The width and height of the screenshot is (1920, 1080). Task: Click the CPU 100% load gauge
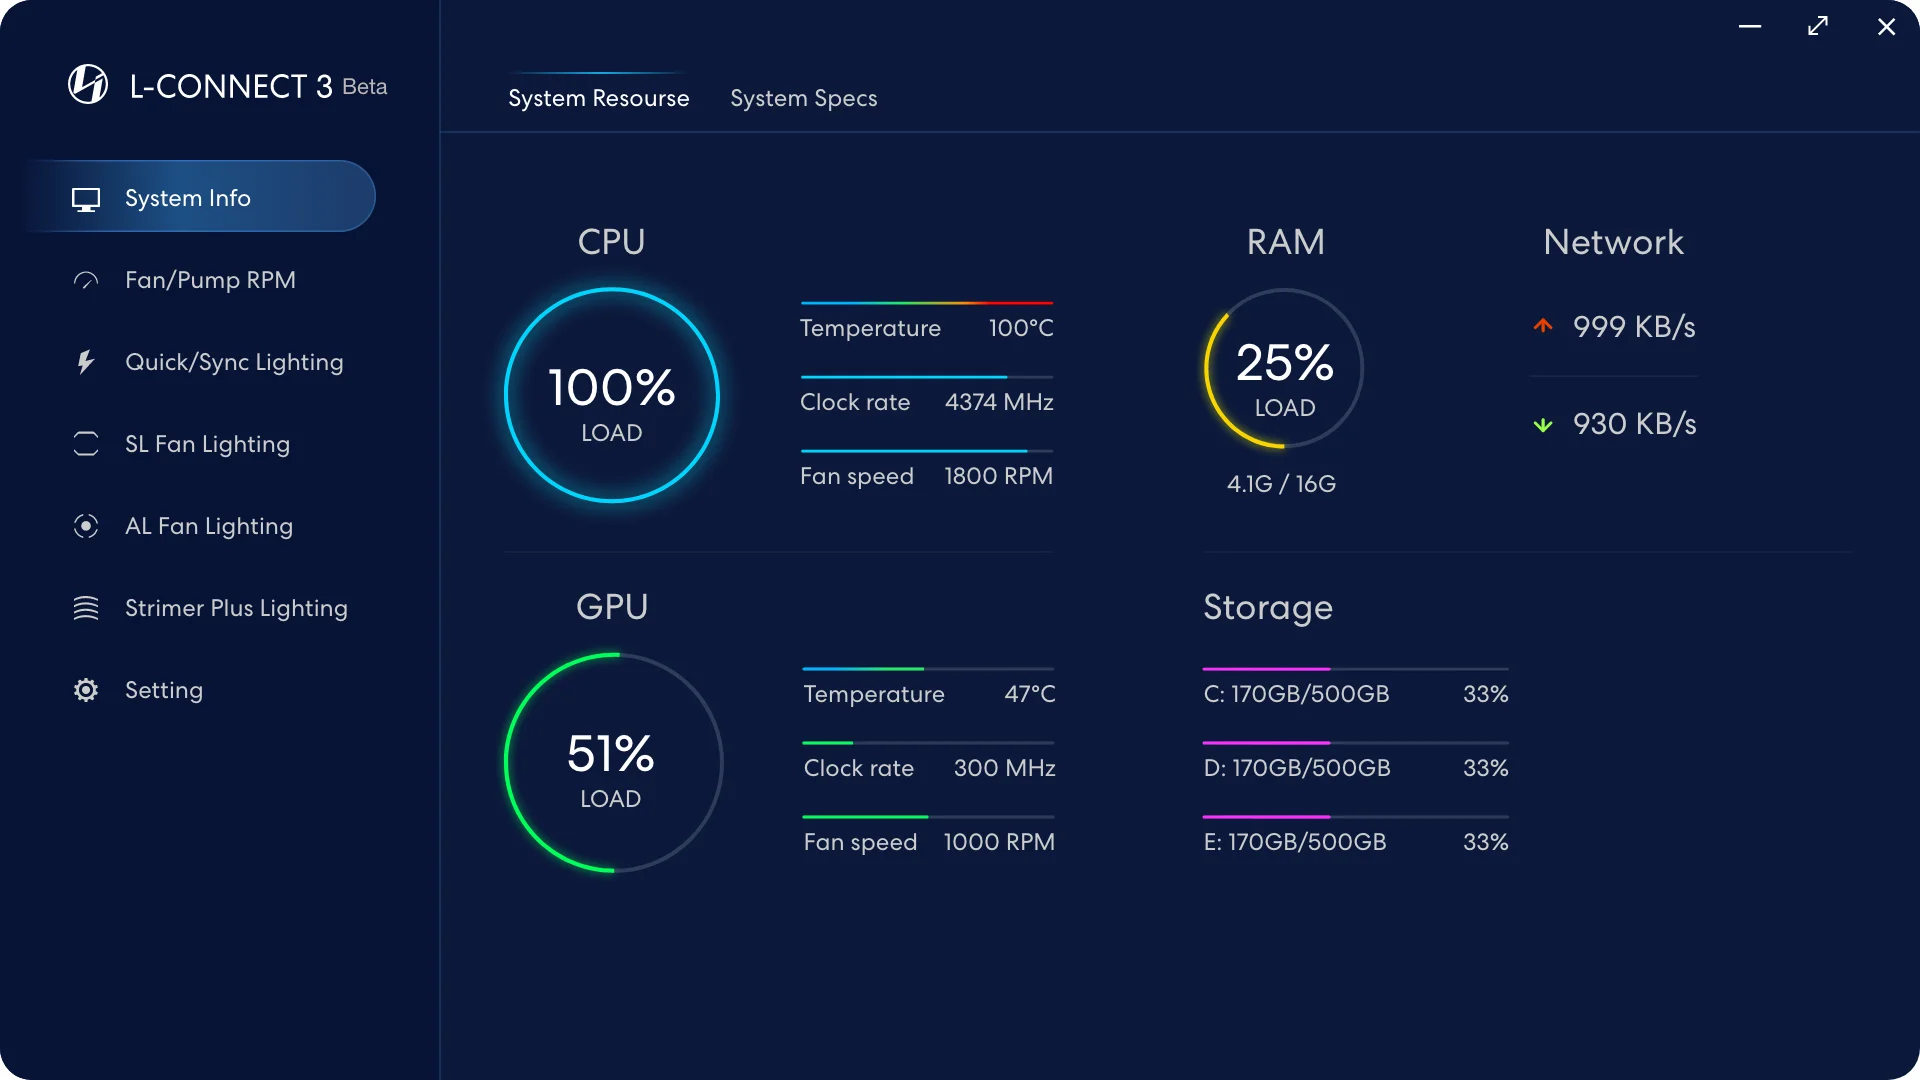coord(612,395)
